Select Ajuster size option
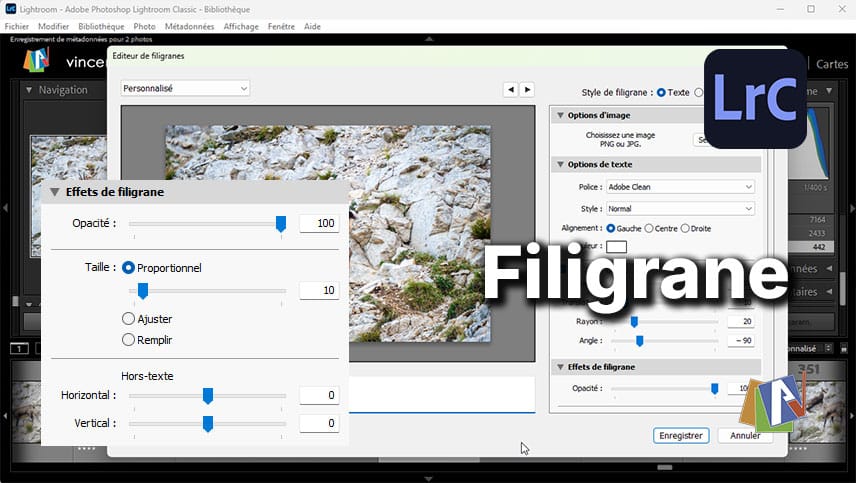856x483 pixels. tap(128, 319)
